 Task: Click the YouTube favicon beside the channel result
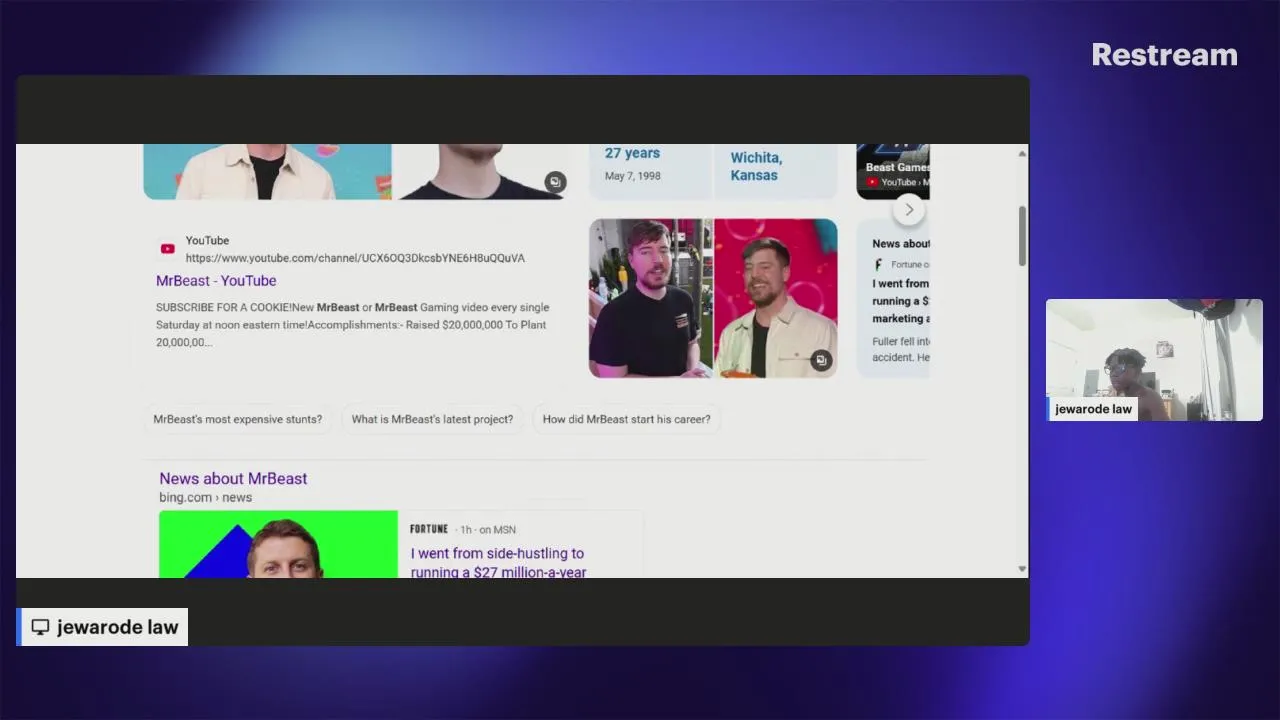[x=167, y=249]
